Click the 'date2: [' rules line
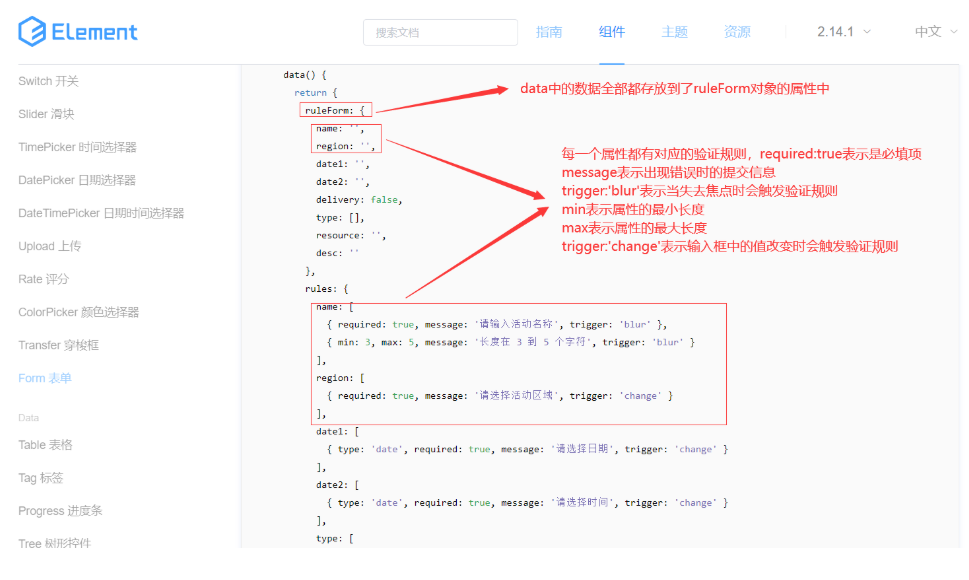Screen dimensions: 969x580 pyautogui.click(x=337, y=485)
